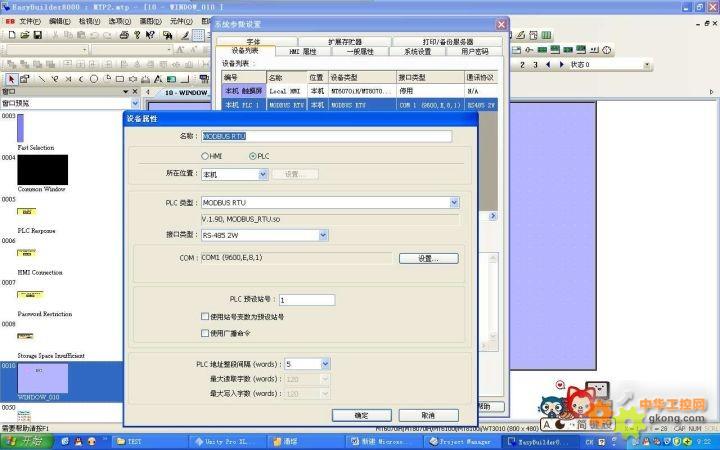
Task: Click the New file icon in toolbar
Action: 12,35
